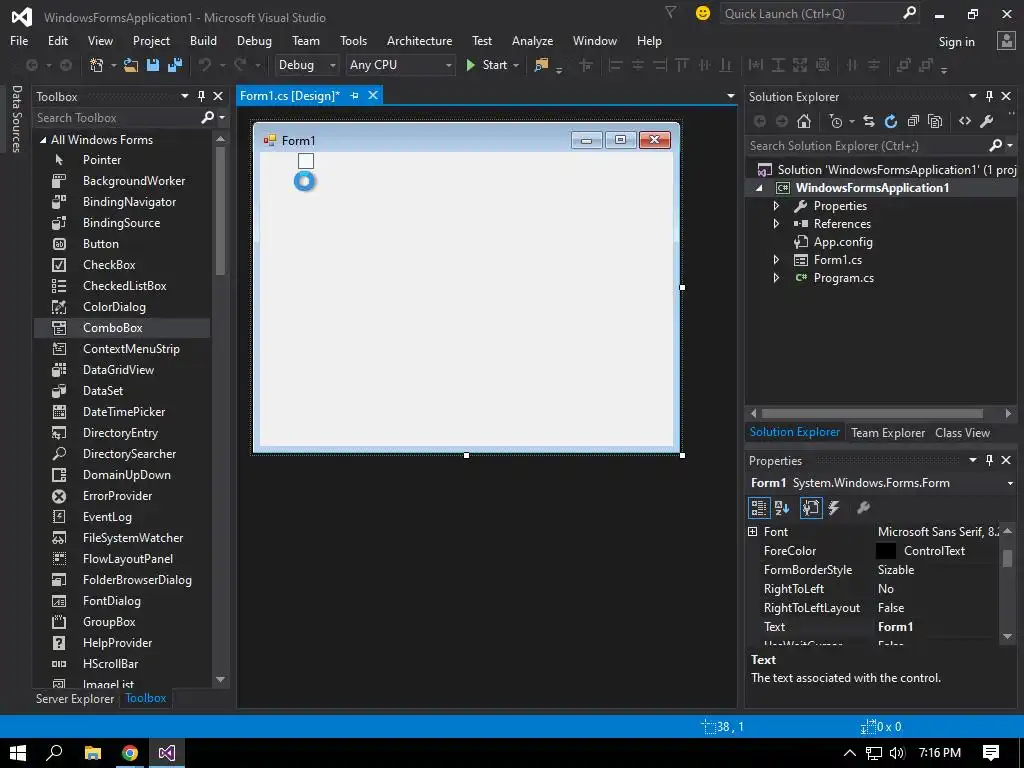The width and height of the screenshot is (1024, 768).
Task: Expand the Form1.cs node
Action: 776,259
